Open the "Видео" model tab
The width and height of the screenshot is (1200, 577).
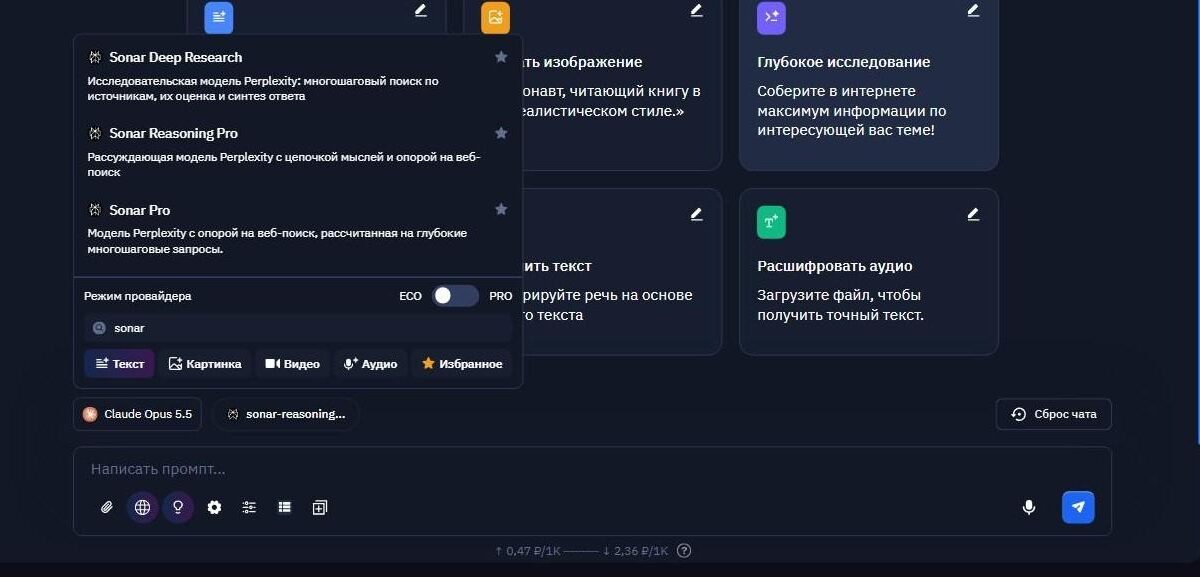point(292,364)
